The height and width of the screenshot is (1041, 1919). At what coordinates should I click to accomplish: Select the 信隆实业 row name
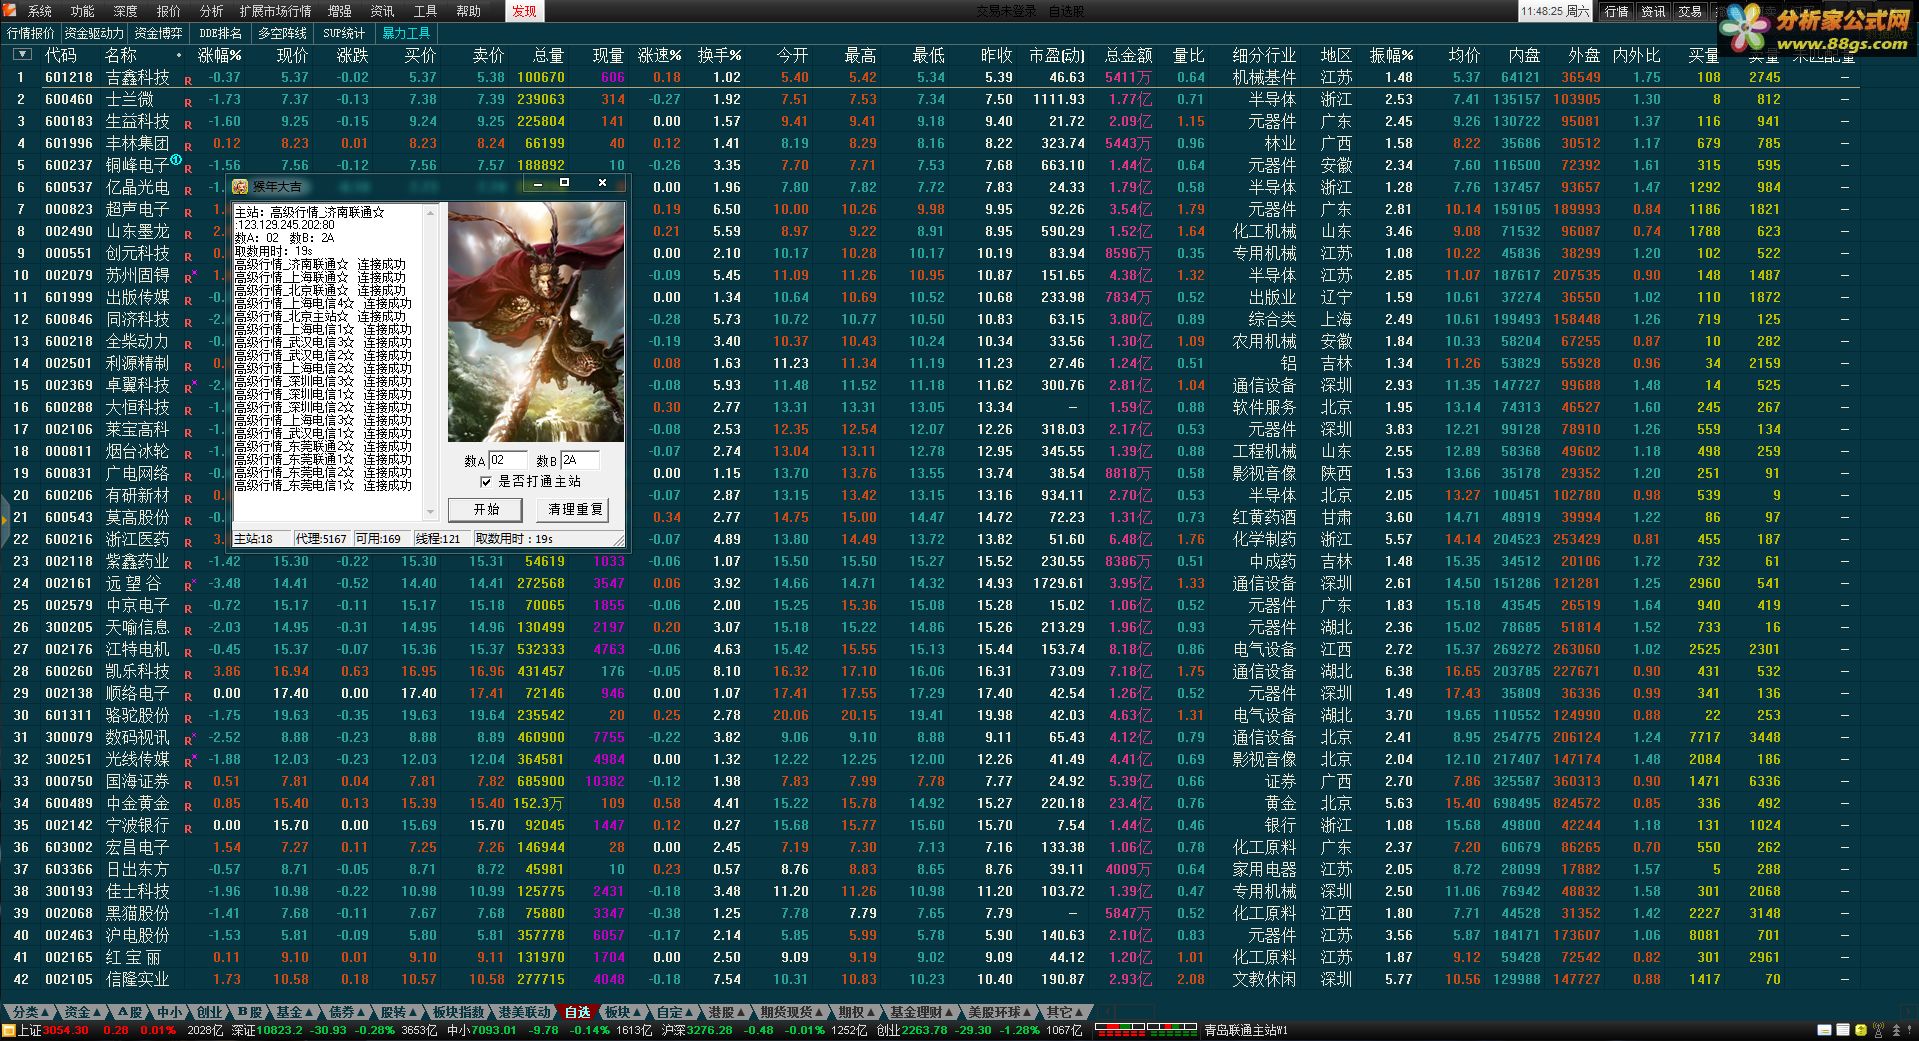137,979
